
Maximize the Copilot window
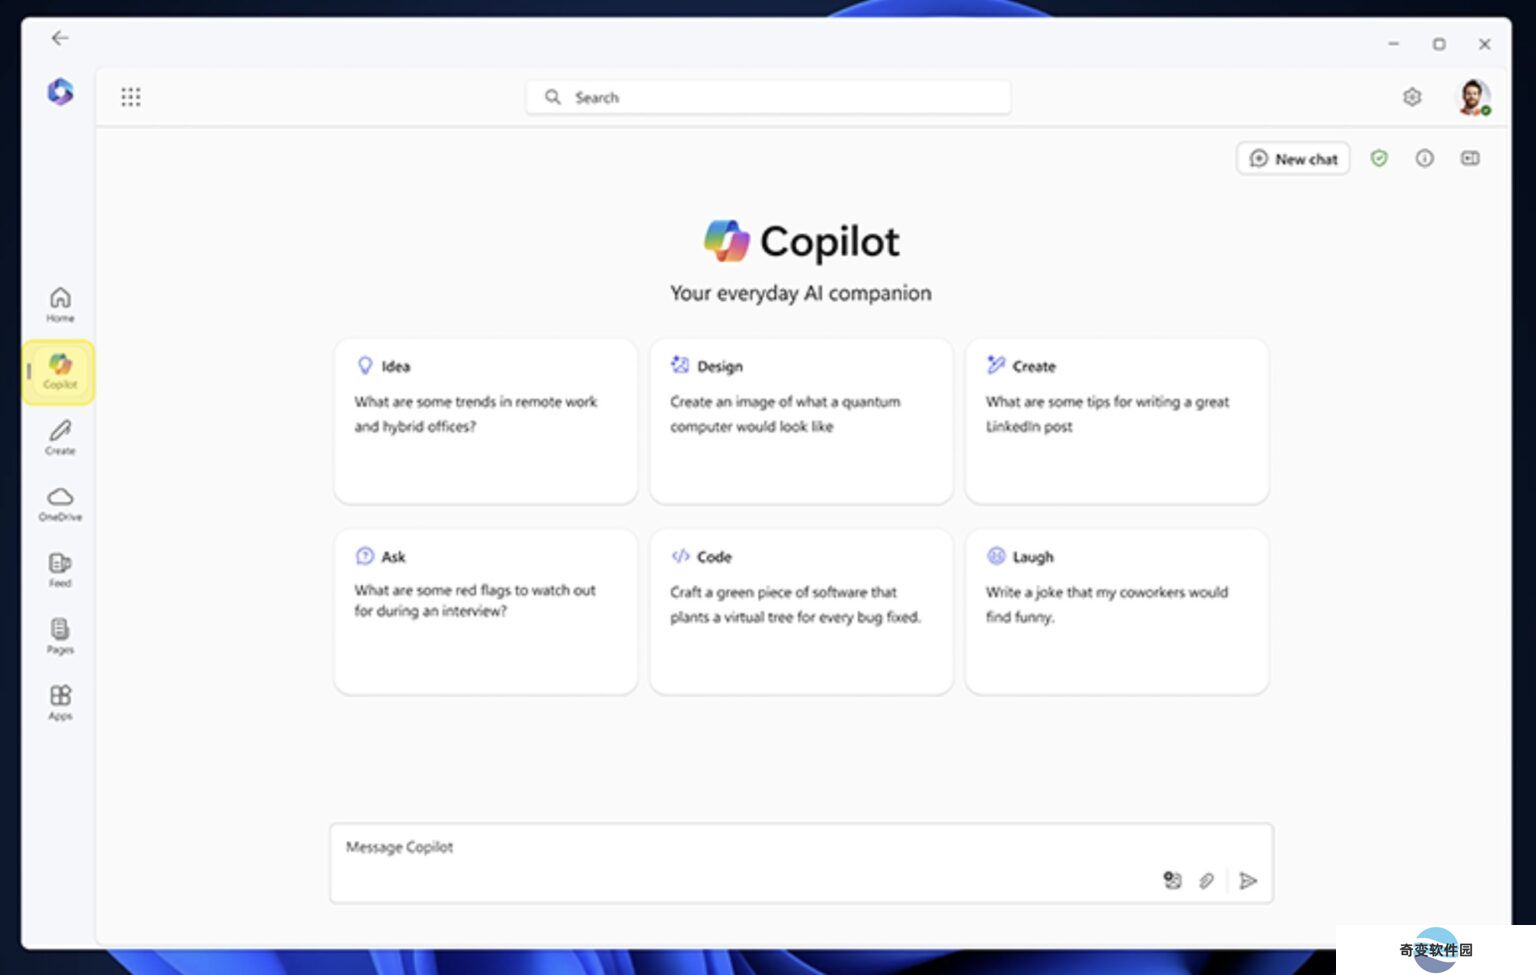pyautogui.click(x=1439, y=44)
